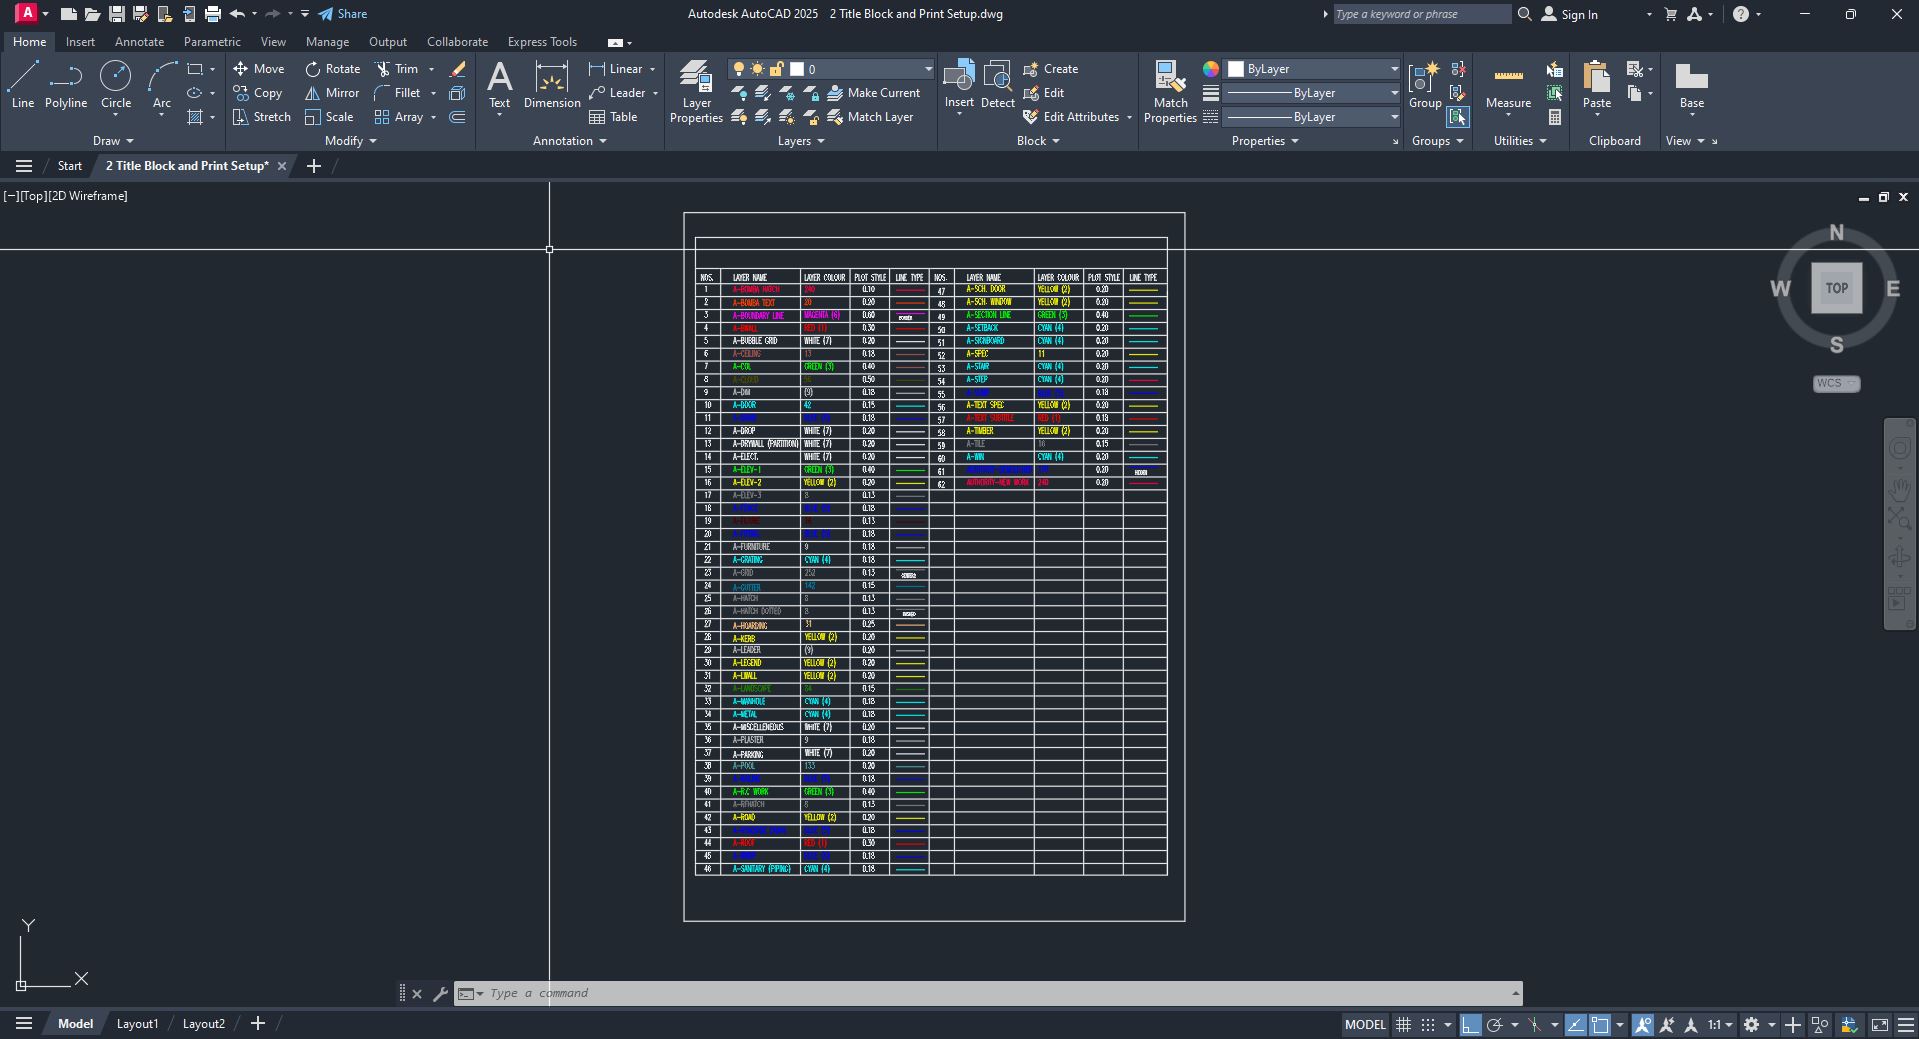Click Make Current layer button
The width and height of the screenshot is (1919, 1039).
[x=873, y=93]
